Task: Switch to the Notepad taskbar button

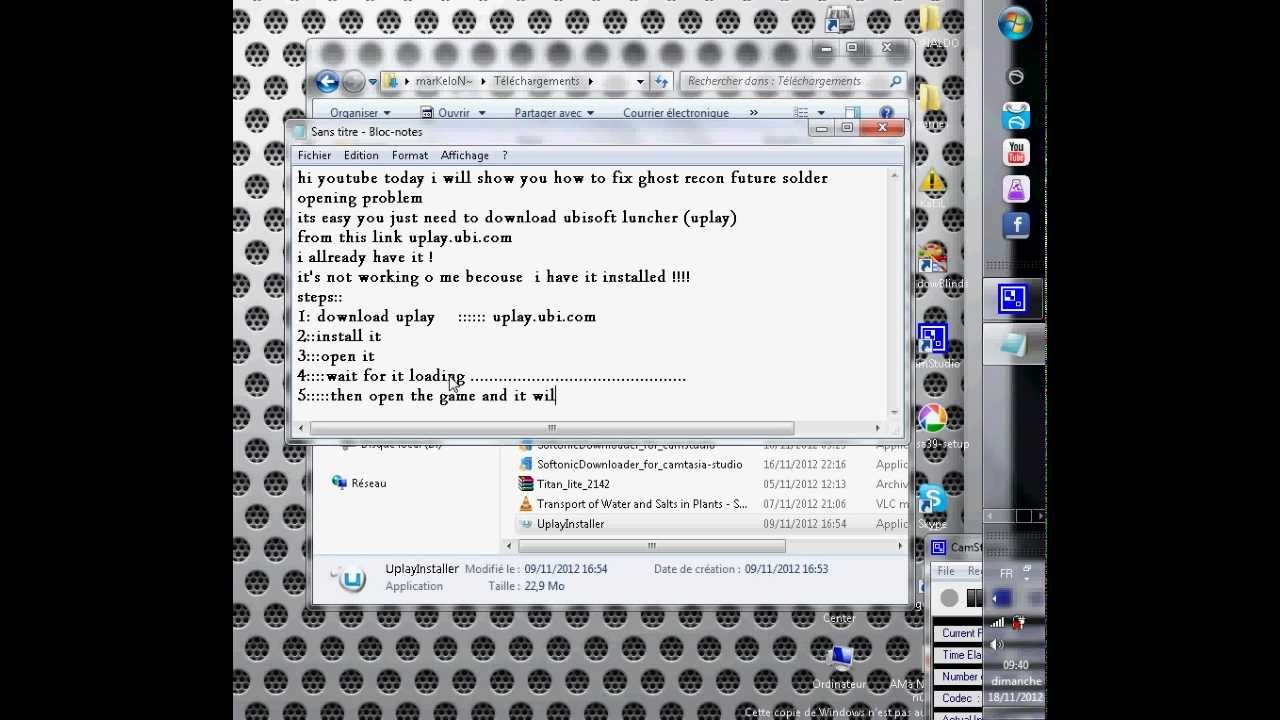Action: coord(1013,345)
